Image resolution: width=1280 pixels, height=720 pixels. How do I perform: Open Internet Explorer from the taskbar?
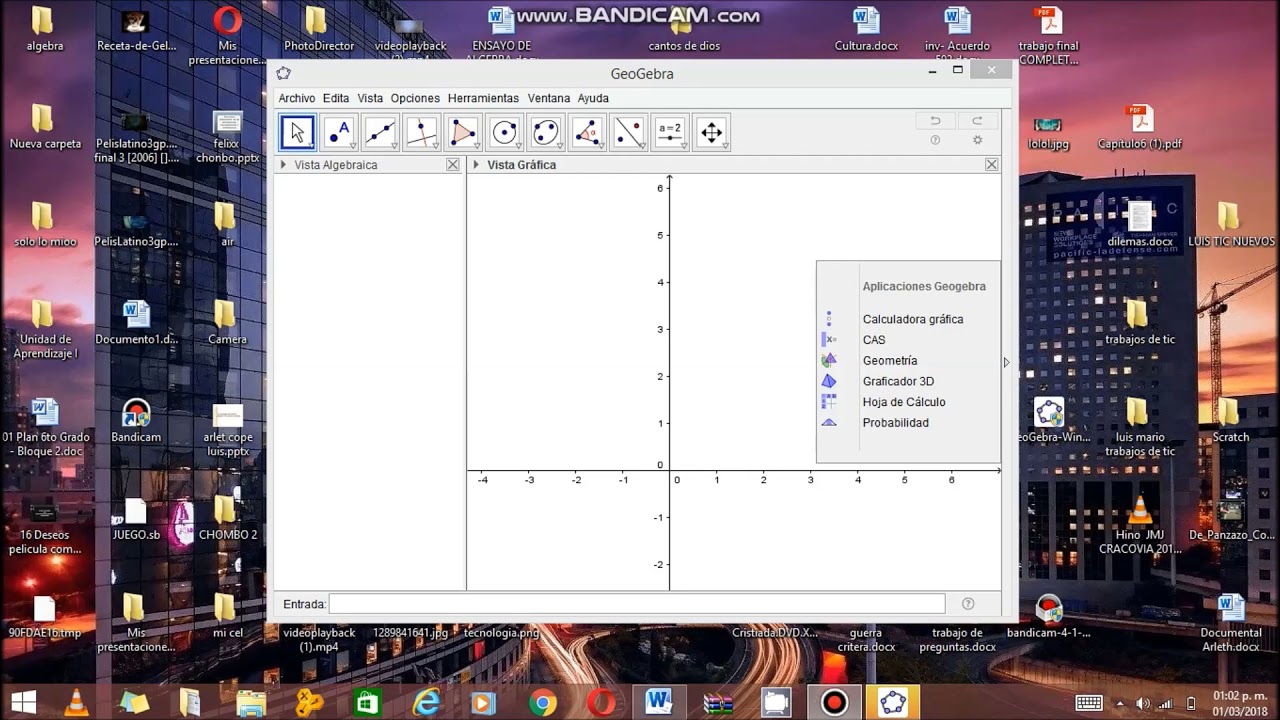[x=427, y=702]
